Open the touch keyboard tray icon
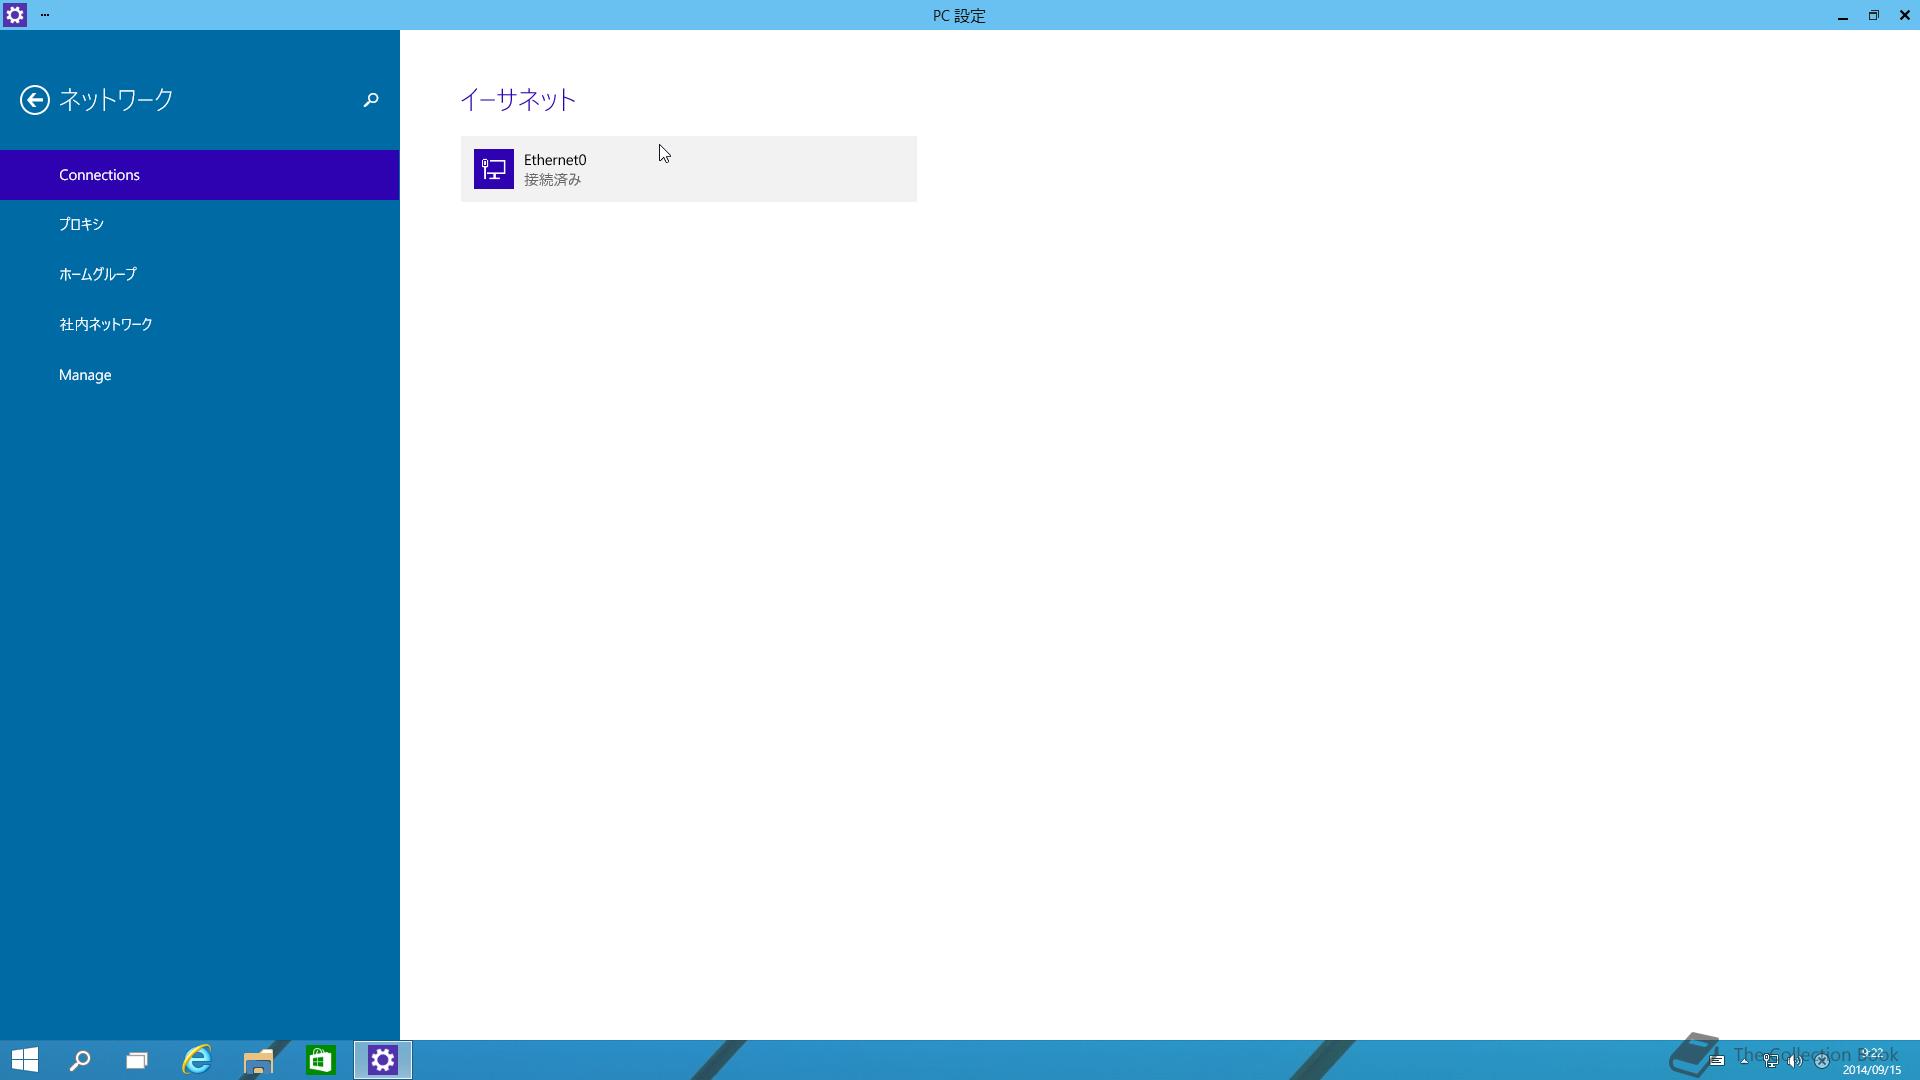The width and height of the screenshot is (1920, 1080). (x=1717, y=1061)
